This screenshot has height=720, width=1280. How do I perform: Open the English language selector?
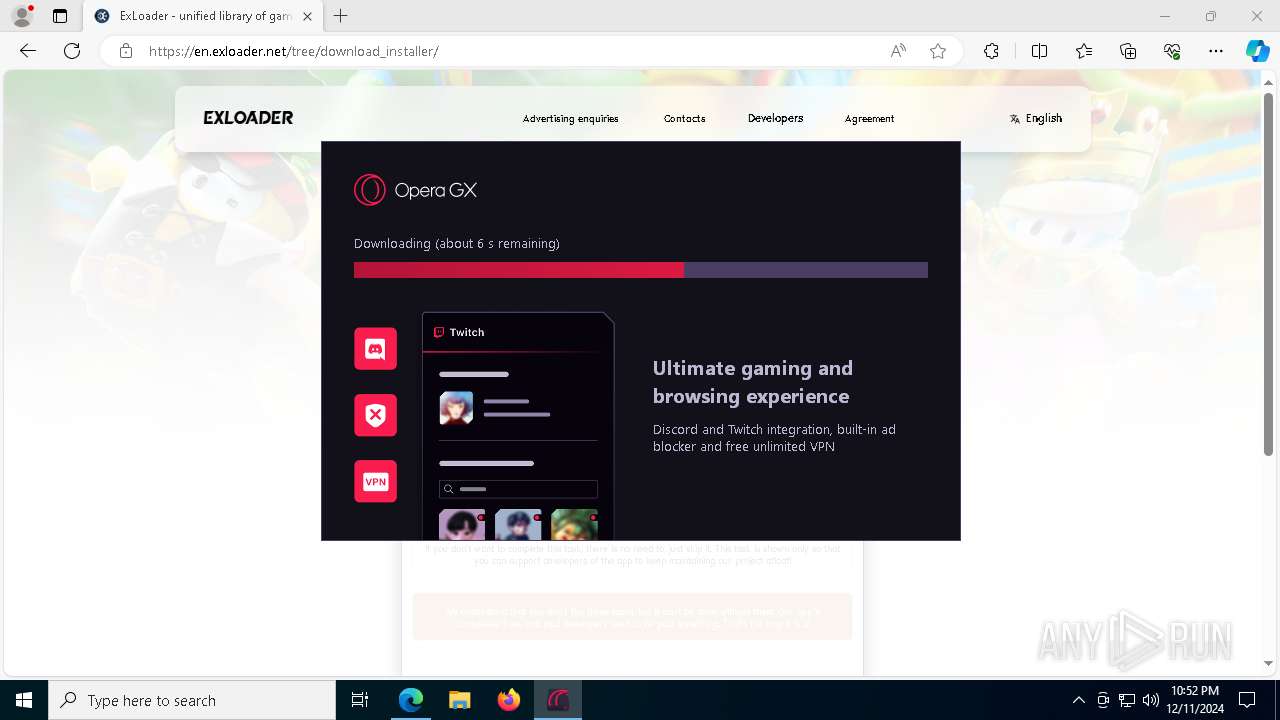click(x=1036, y=118)
